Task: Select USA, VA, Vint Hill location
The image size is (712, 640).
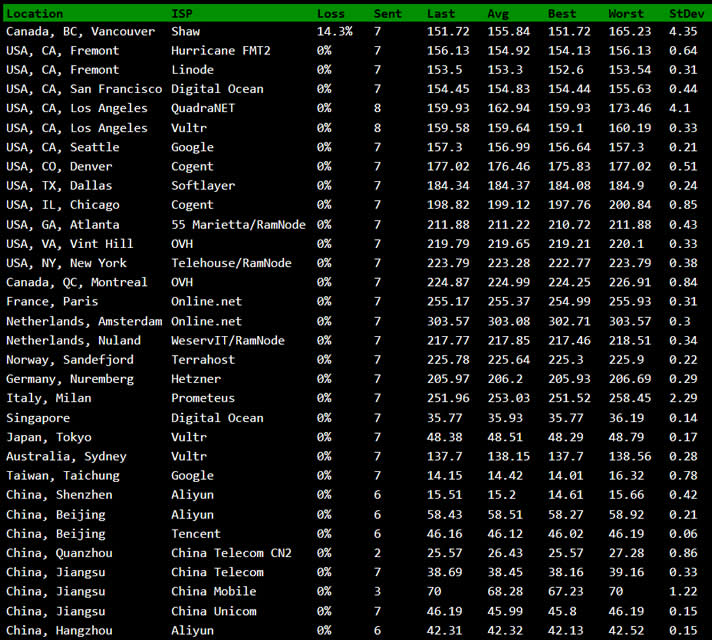Action: click(x=70, y=244)
